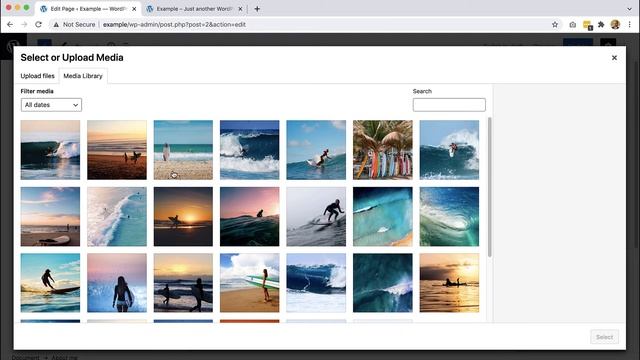Select the dark teal breaking wave thumbnail
Screen dimensions: 640x360
(x=383, y=283)
